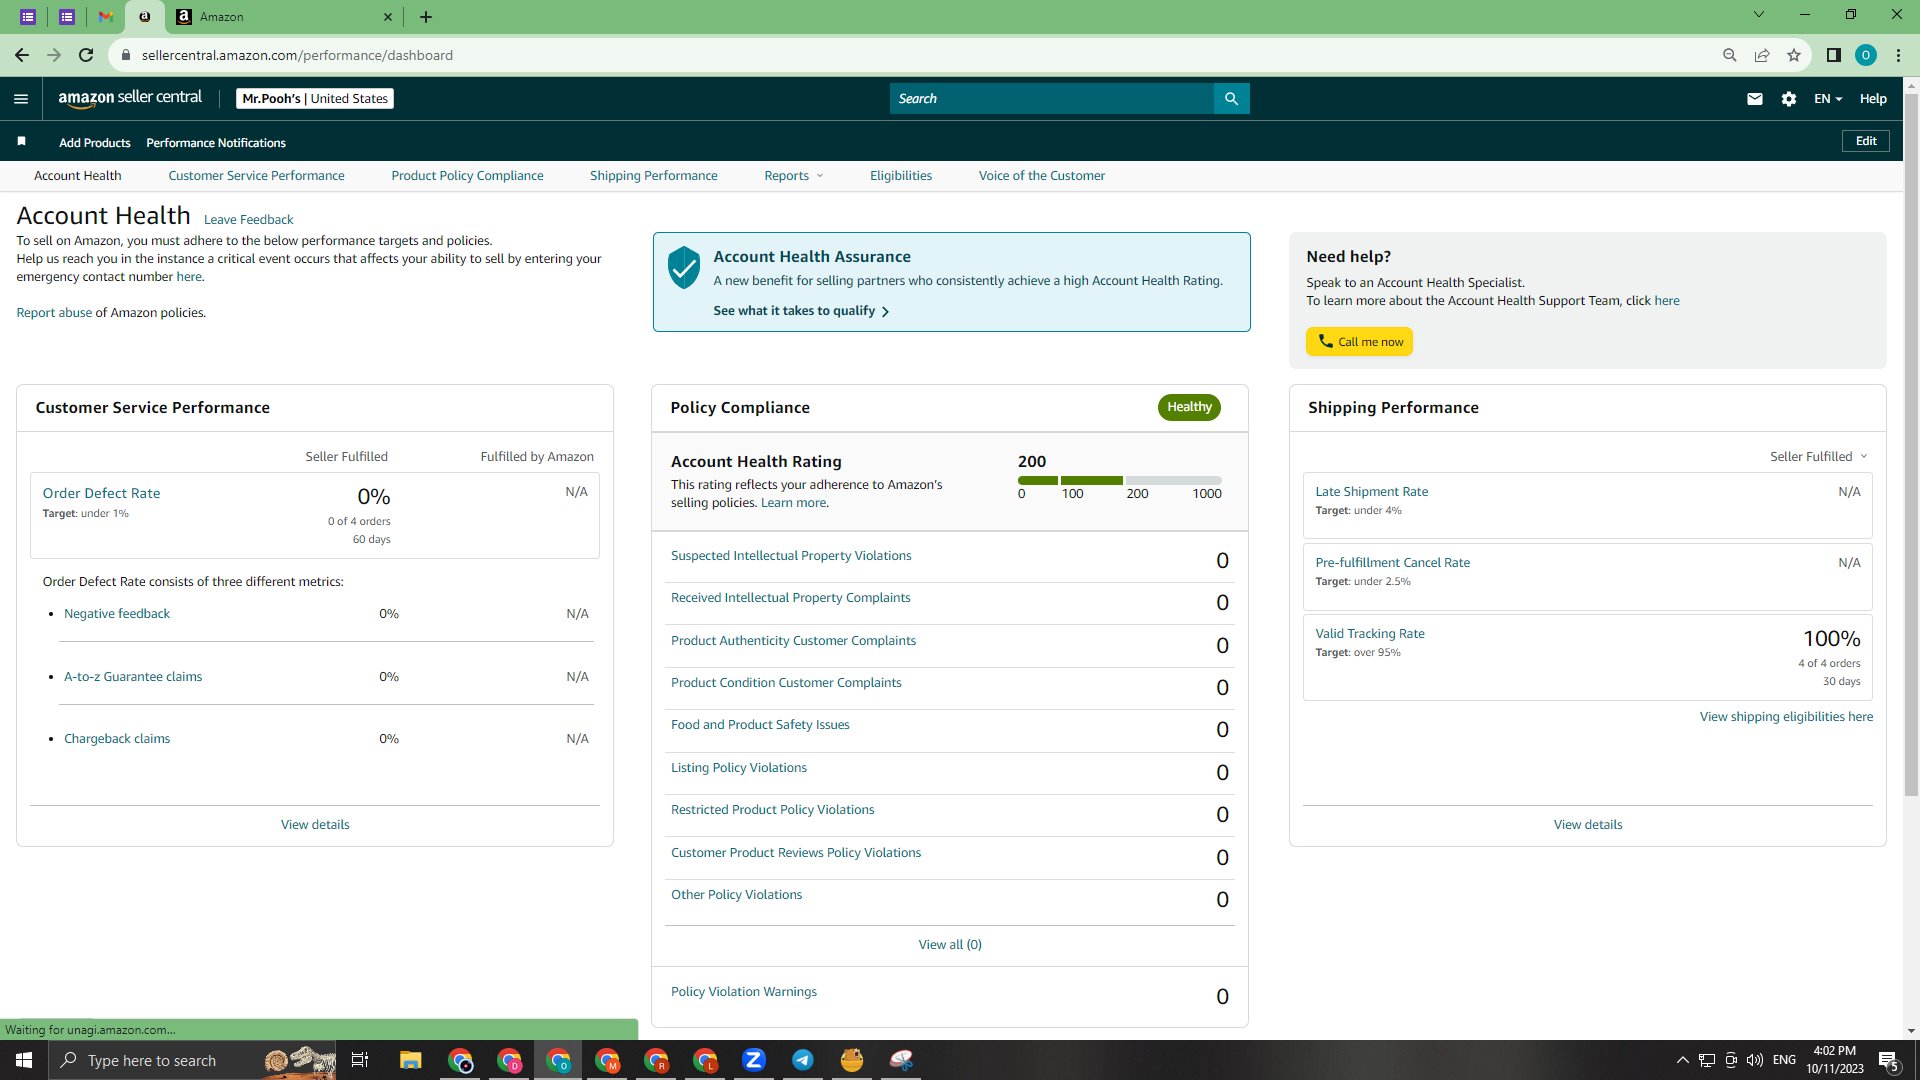Image resolution: width=1920 pixels, height=1080 pixels.
Task: Click the Account Health Rating progress bar
Action: (1120, 480)
